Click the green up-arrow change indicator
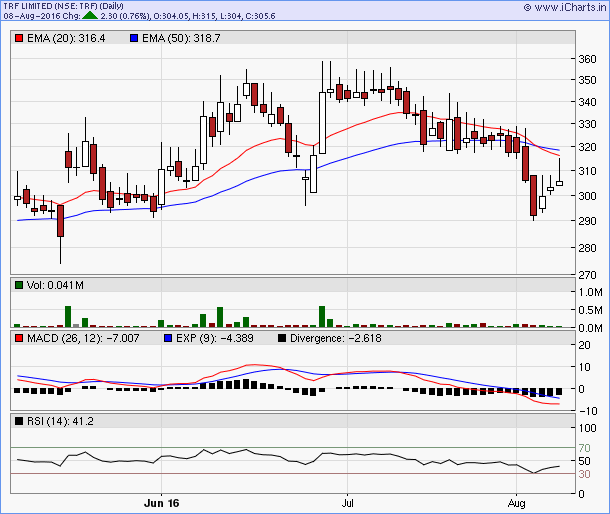The height and width of the screenshot is (514, 610). pyautogui.click(x=90, y=15)
